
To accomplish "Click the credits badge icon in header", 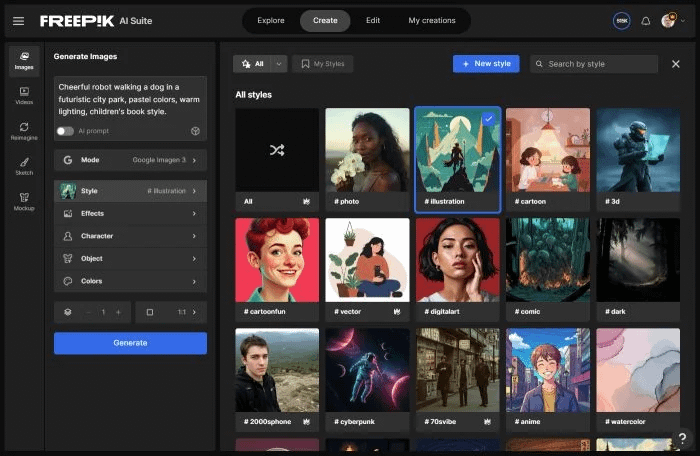I will (622, 21).
